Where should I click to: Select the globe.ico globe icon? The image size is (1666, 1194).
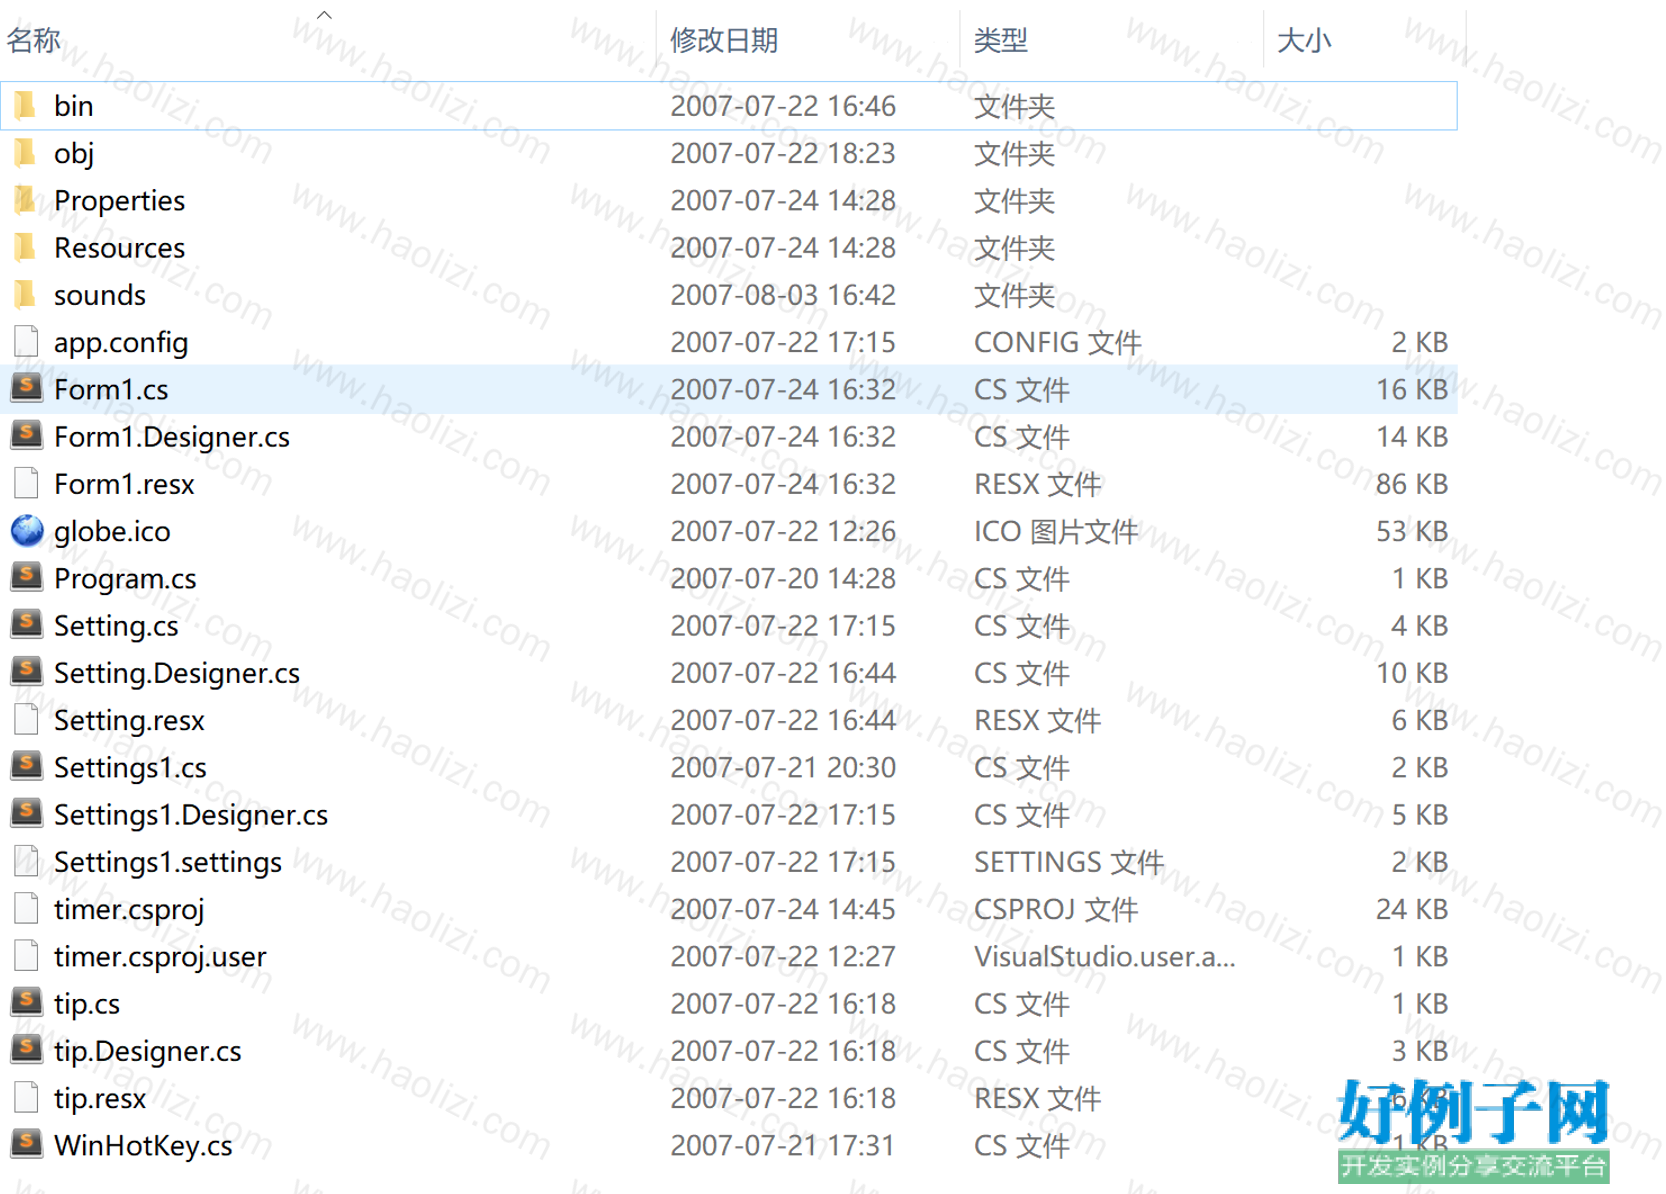[27, 531]
